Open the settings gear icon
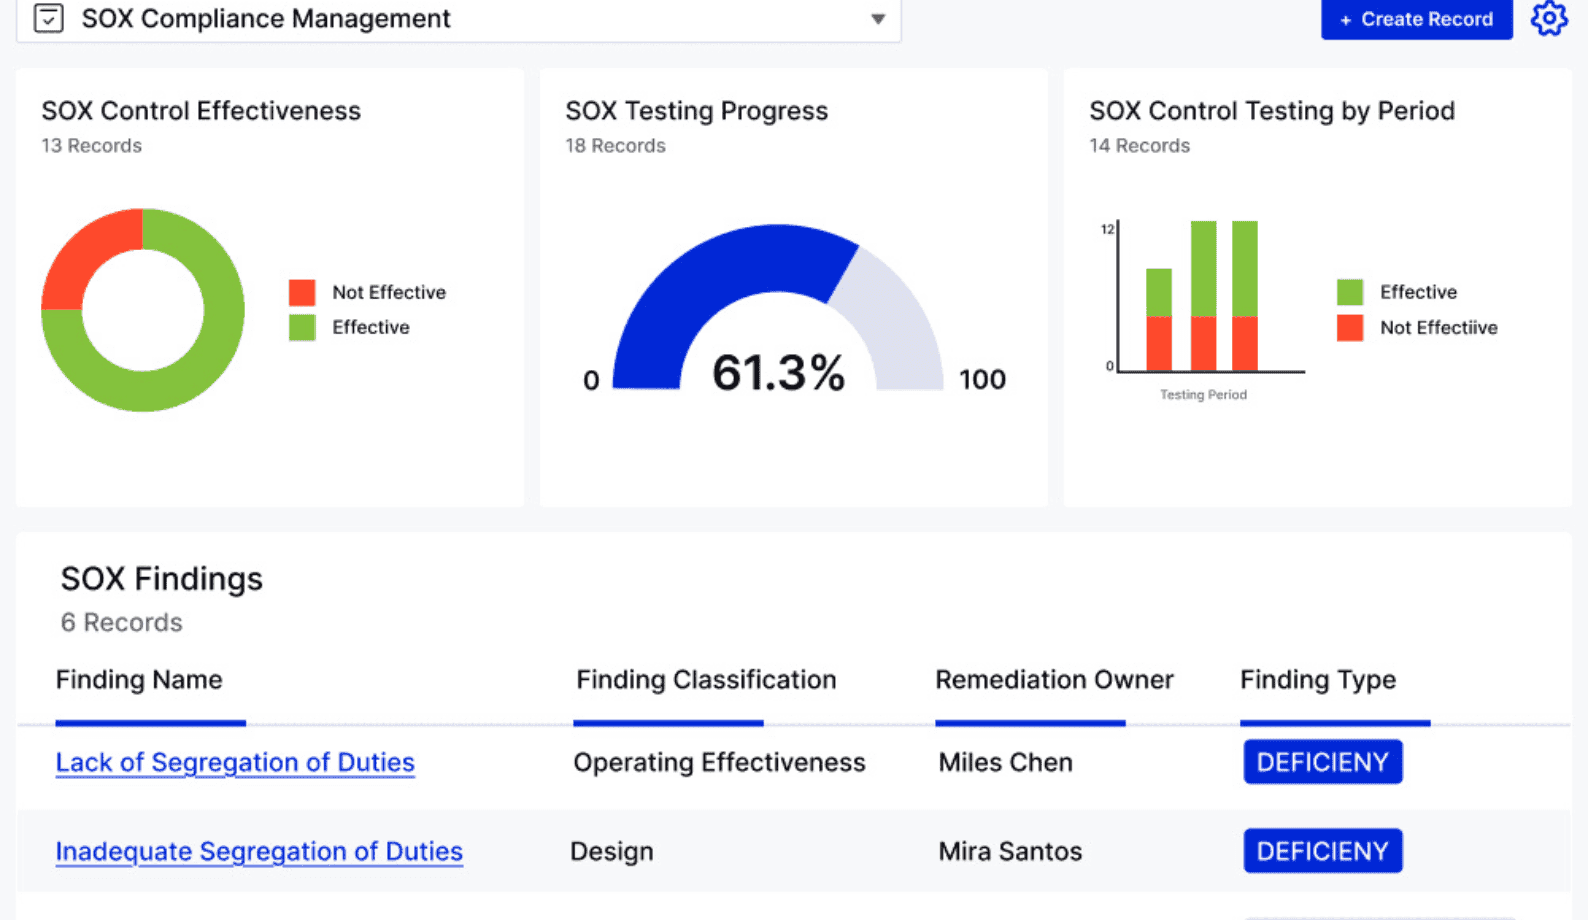 [x=1548, y=18]
